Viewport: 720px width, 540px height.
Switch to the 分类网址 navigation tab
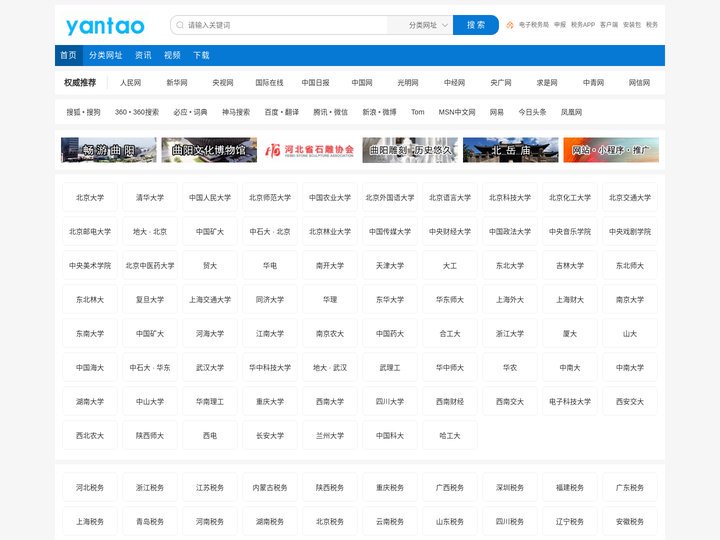(106, 55)
